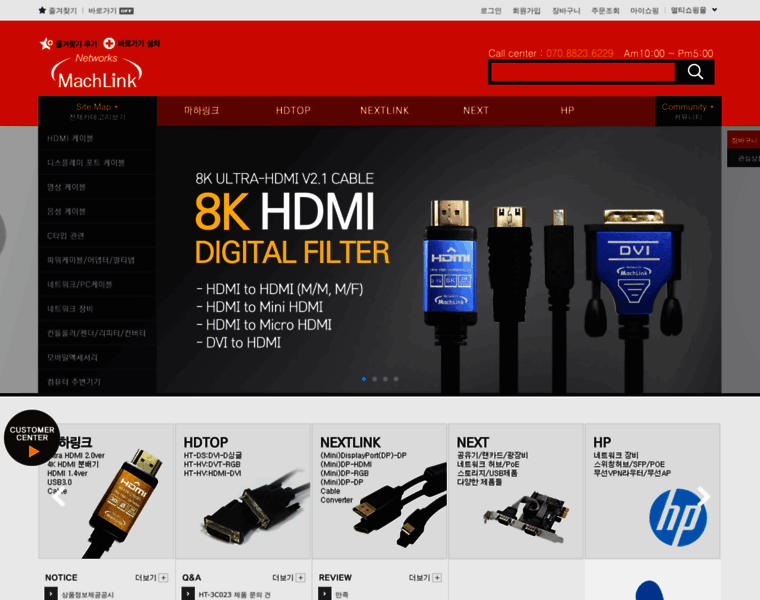Toggle the 바로가기 OFF switch
This screenshot has width=760, height=600.
coord(127,11)
